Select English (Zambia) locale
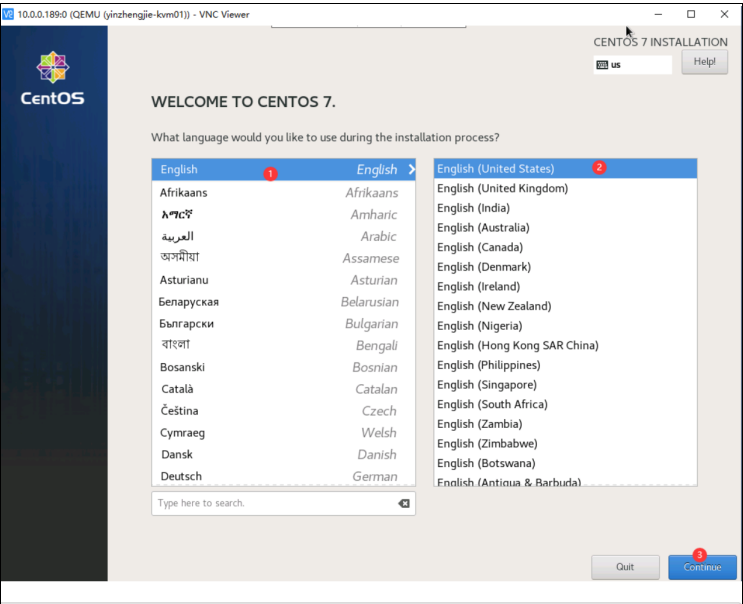 click(x=565, y=424)
